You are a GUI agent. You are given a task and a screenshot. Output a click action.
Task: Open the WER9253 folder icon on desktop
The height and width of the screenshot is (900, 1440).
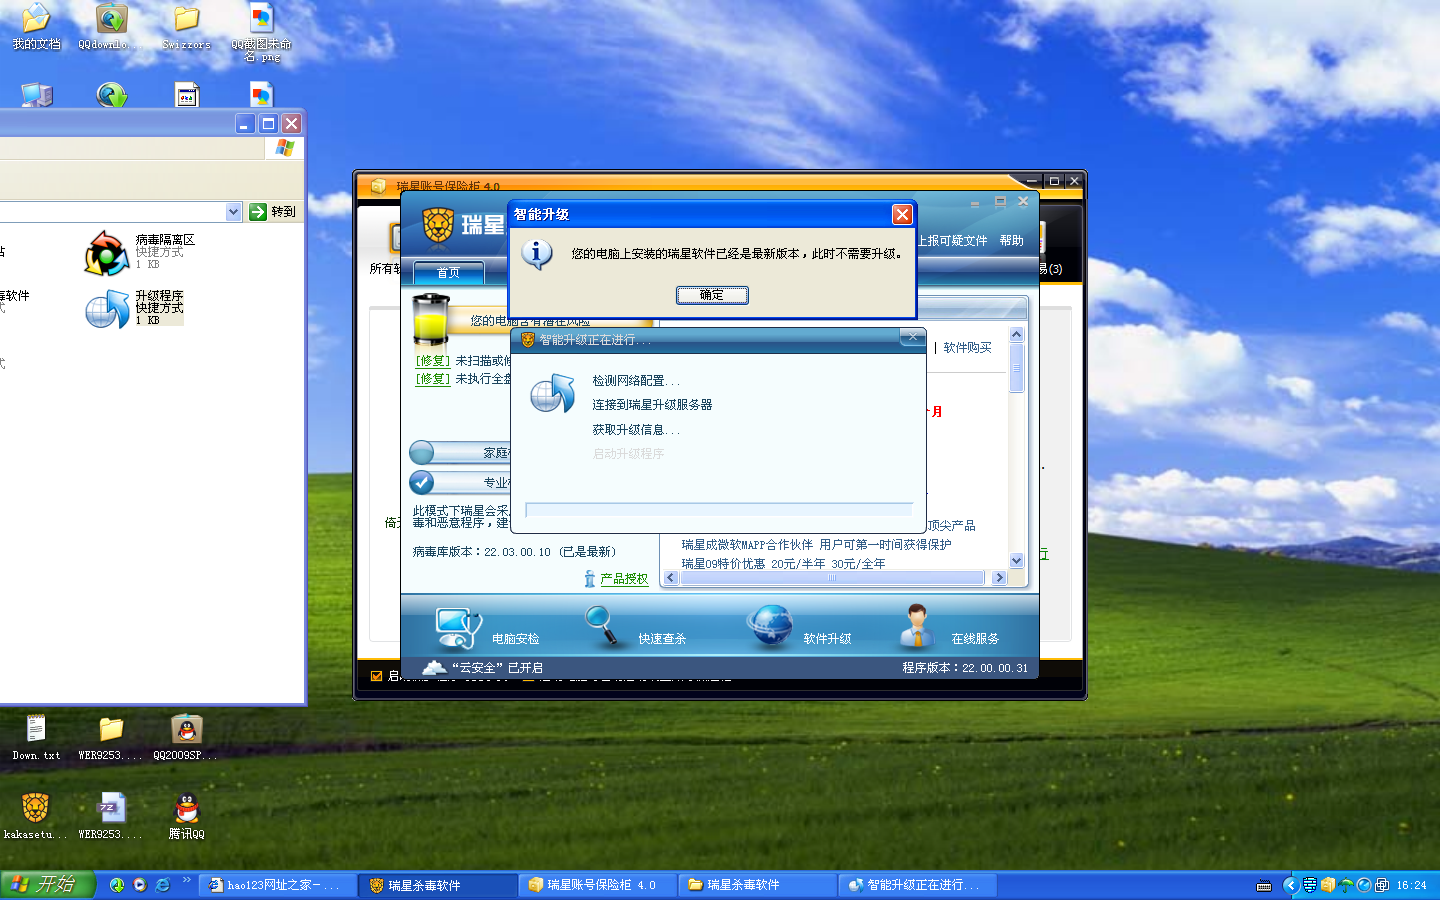point(111,738)
